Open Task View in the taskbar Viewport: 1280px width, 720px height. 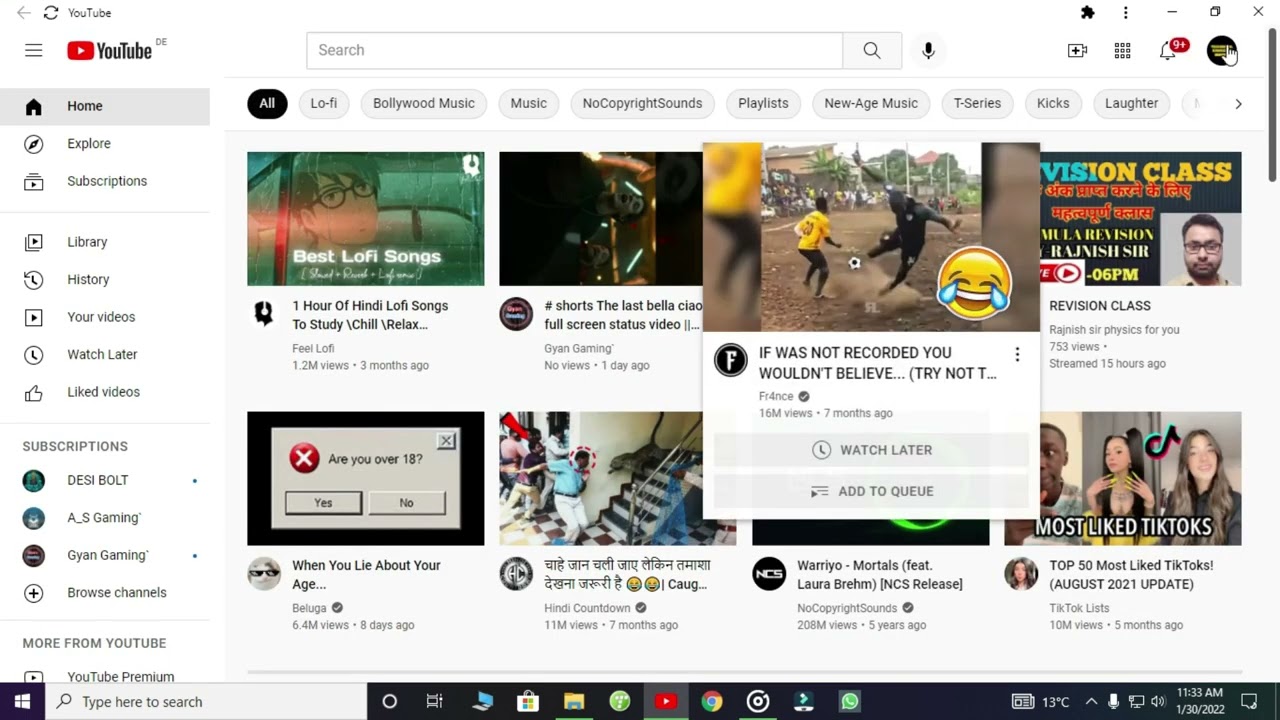tap(434, 702)
